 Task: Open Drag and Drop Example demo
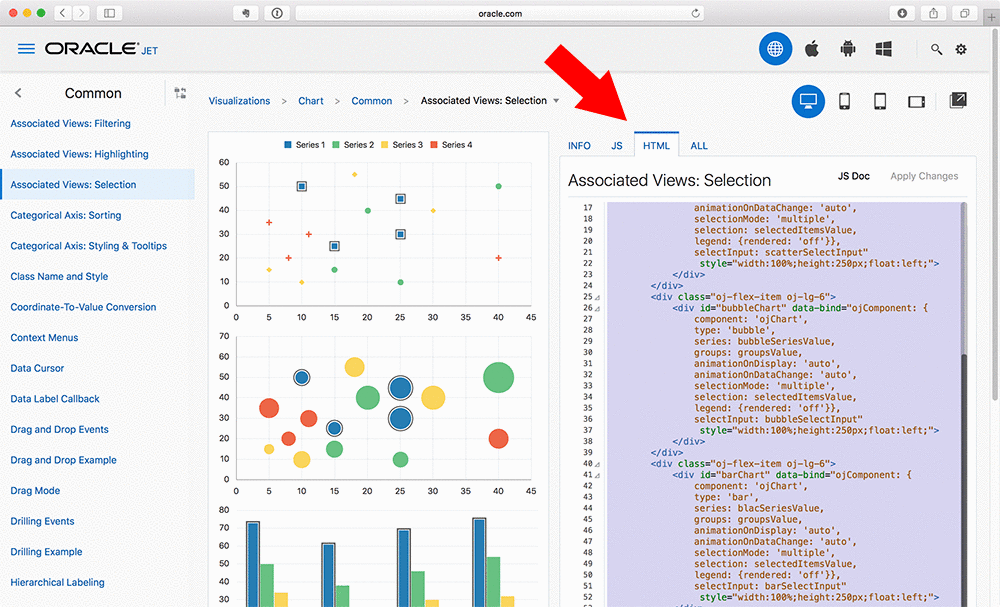coord(63,460)
